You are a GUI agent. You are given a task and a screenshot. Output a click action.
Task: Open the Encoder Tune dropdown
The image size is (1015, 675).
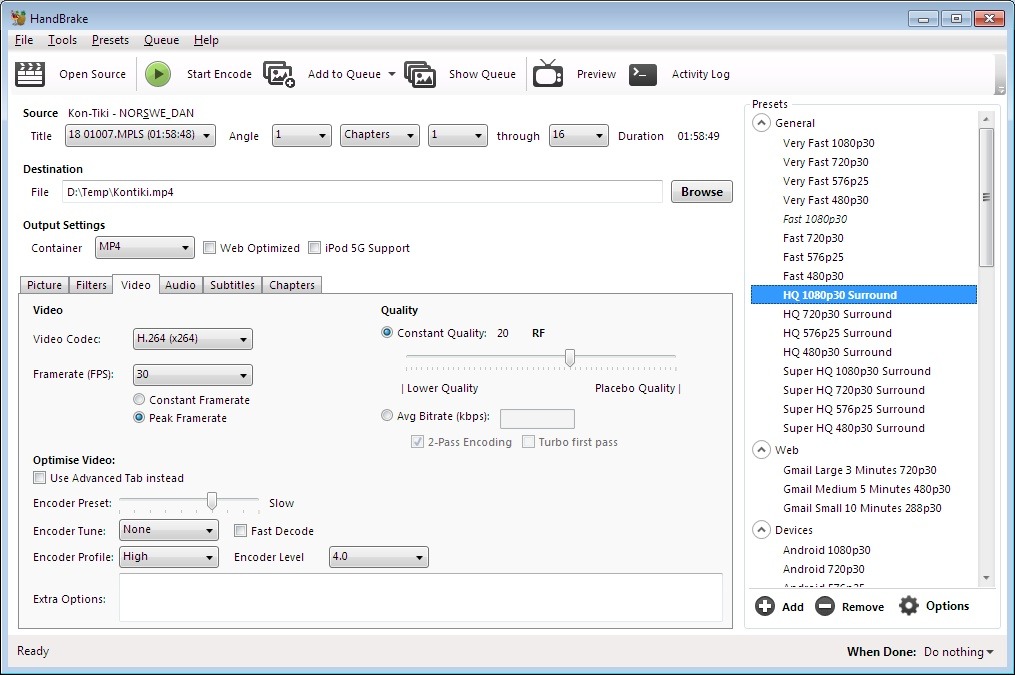pyautogui.click(x=168, y=530)
